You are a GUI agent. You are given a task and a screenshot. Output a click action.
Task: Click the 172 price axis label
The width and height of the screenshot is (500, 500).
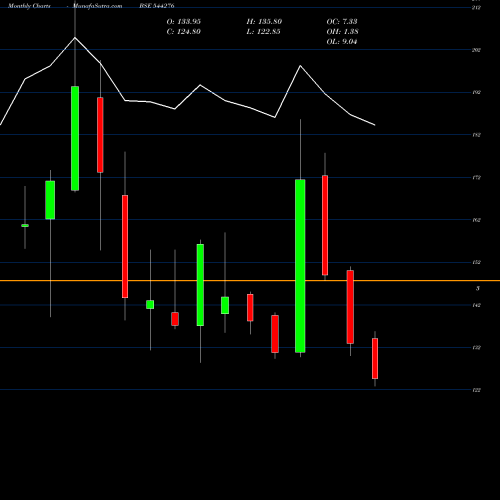click(x=476, y=178)
